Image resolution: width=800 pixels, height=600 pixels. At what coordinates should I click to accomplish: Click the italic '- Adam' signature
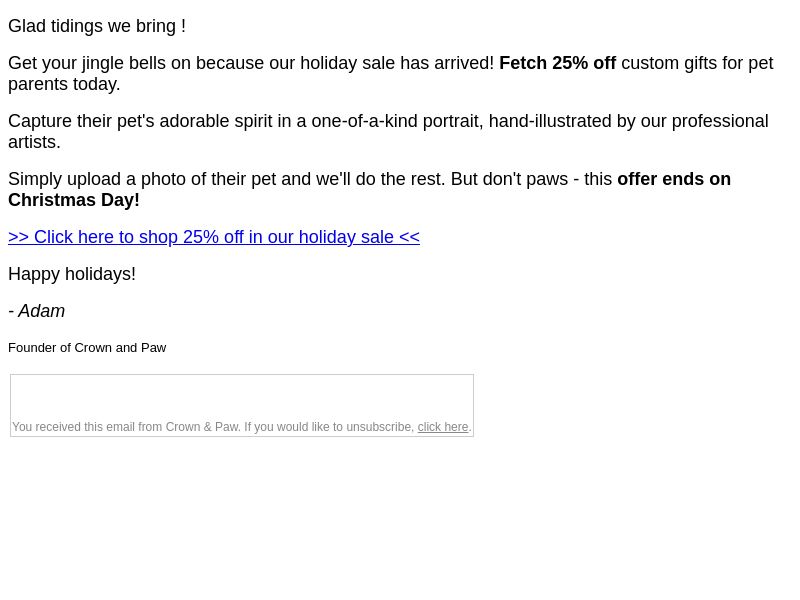coord(37,311)
